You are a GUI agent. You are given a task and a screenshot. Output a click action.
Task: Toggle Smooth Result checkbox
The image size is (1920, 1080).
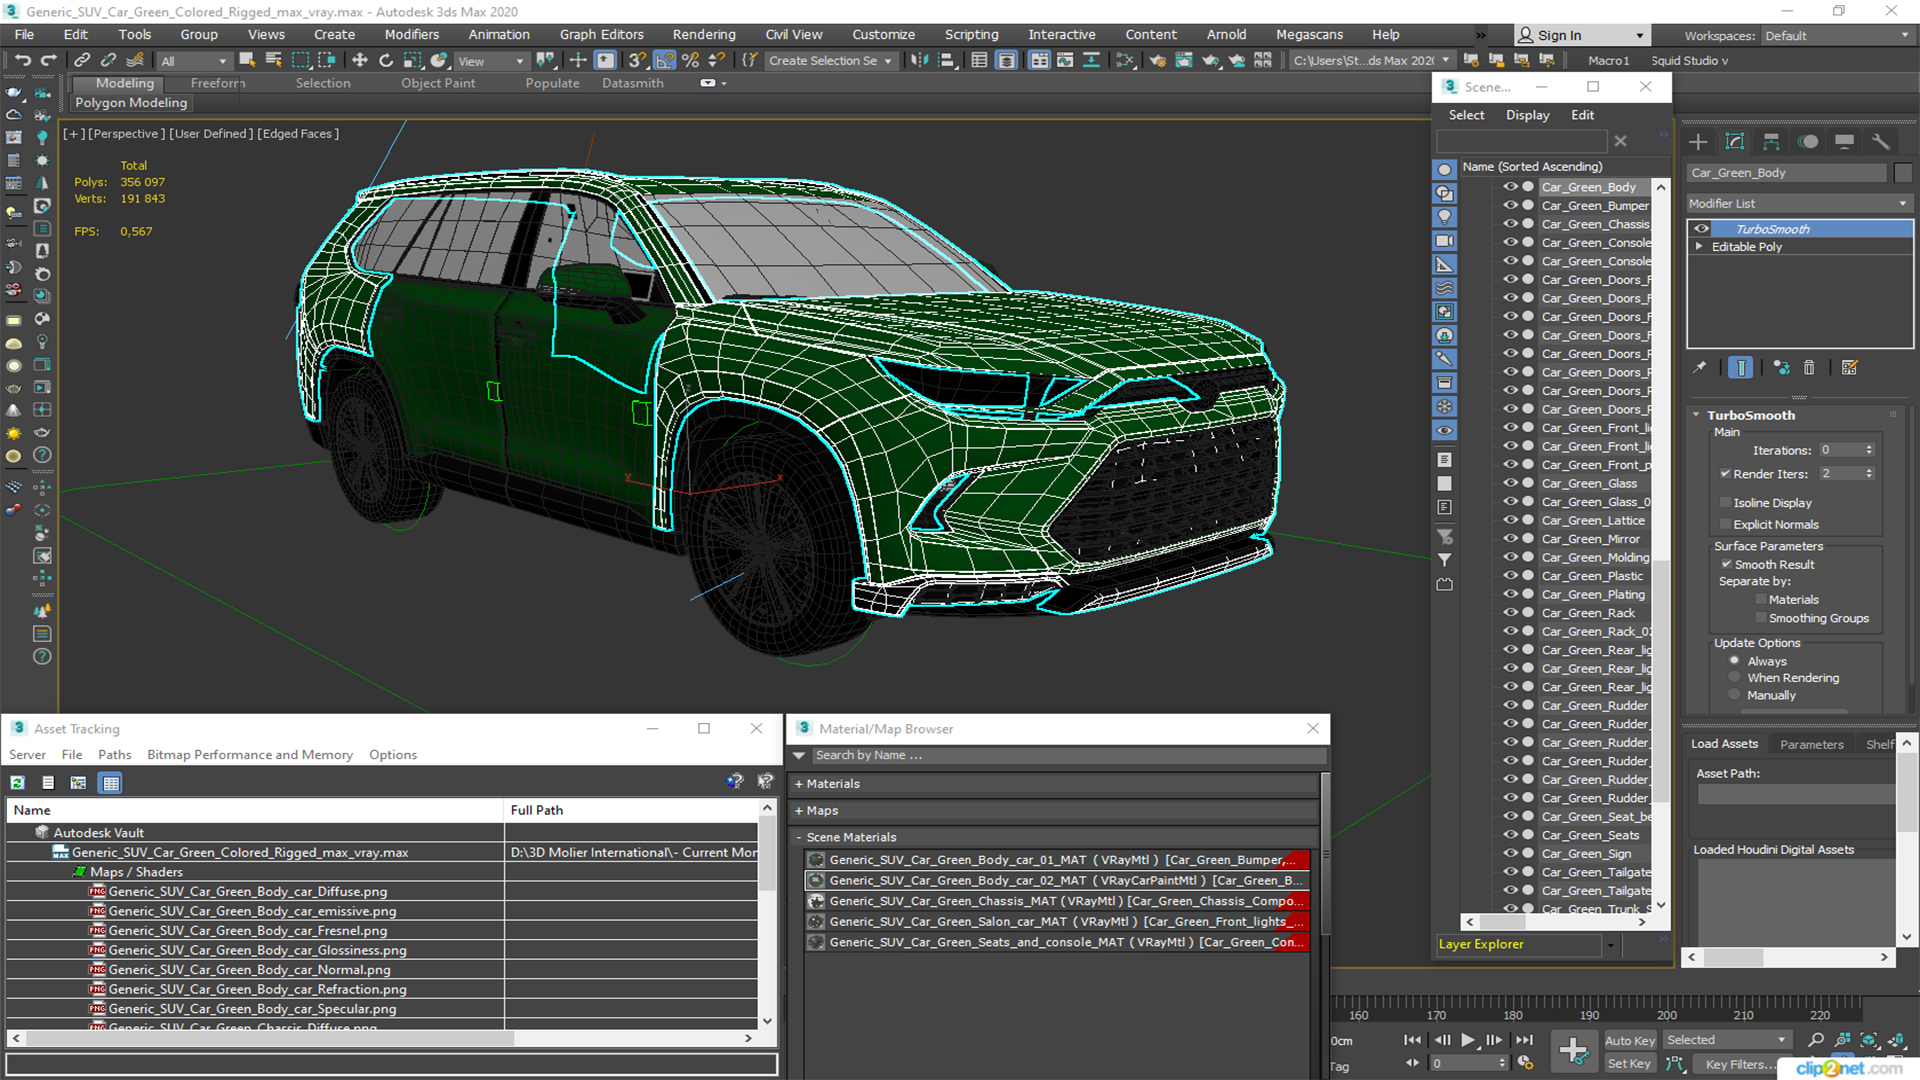click(1726, 565)
